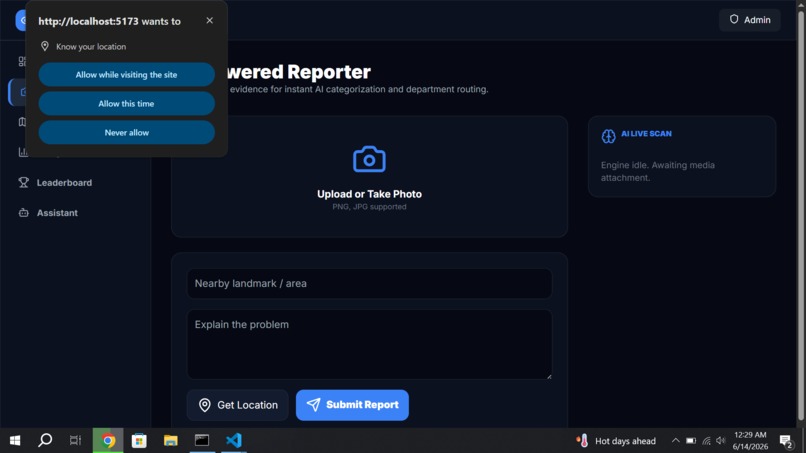The width and height of the screenshot is (806, 453).
Task: Open the volume tray icon
Action: click(x=721, y=441)
